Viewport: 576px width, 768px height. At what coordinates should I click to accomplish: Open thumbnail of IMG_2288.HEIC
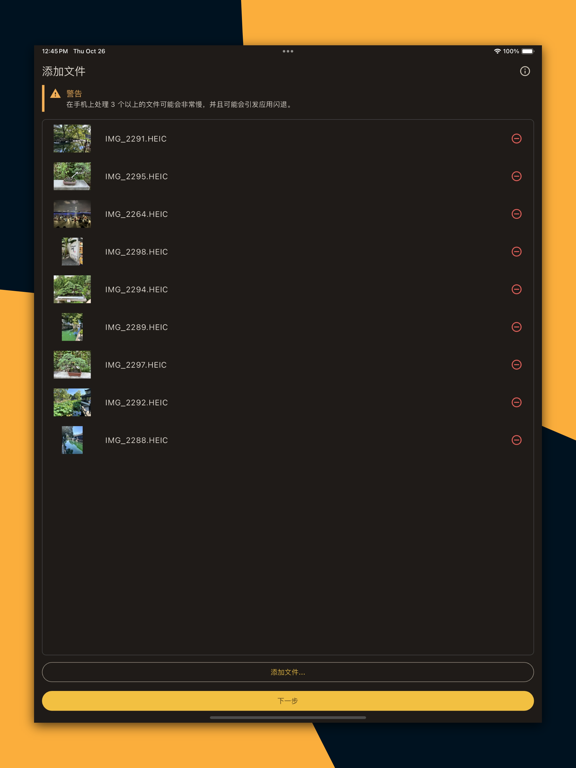[72, 440]
